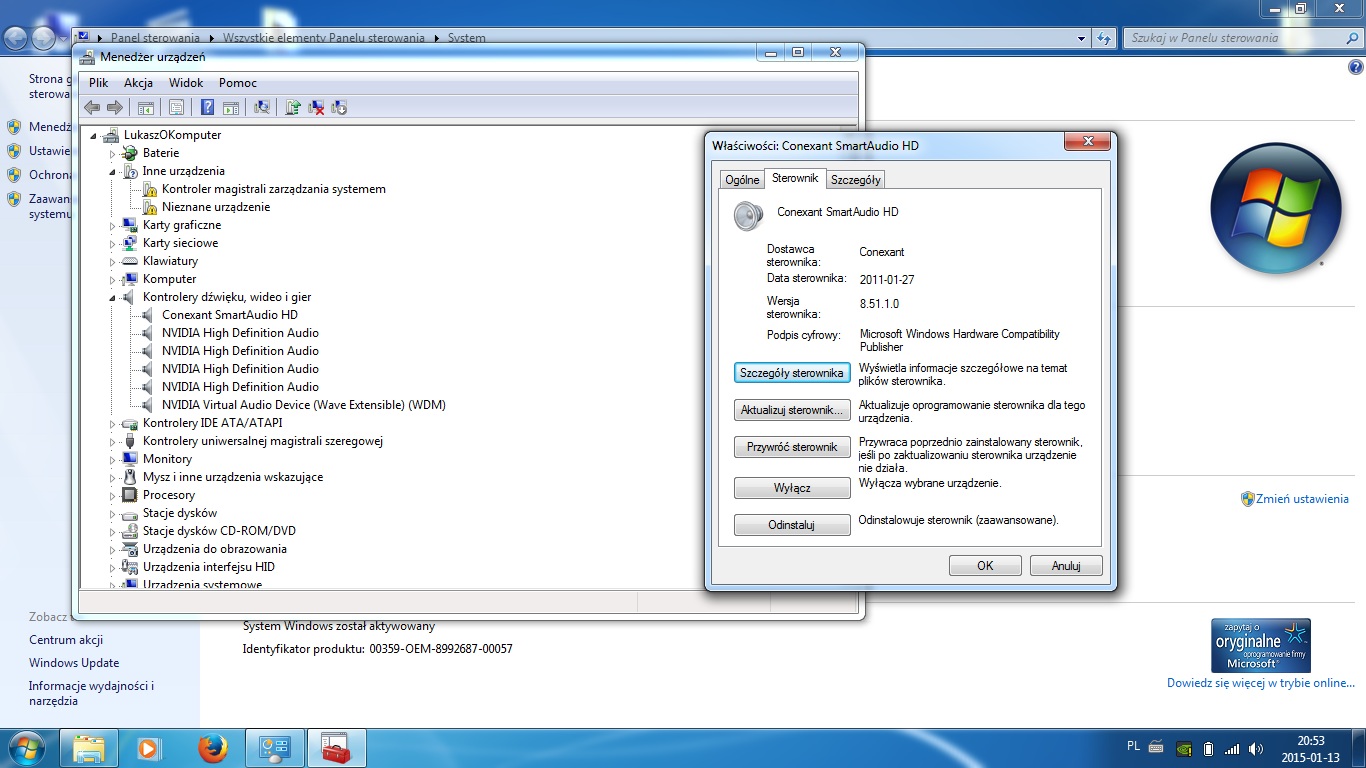Expand the Karty graficzne category
The image size is (1366, 768).
click(x=113, y=226)
